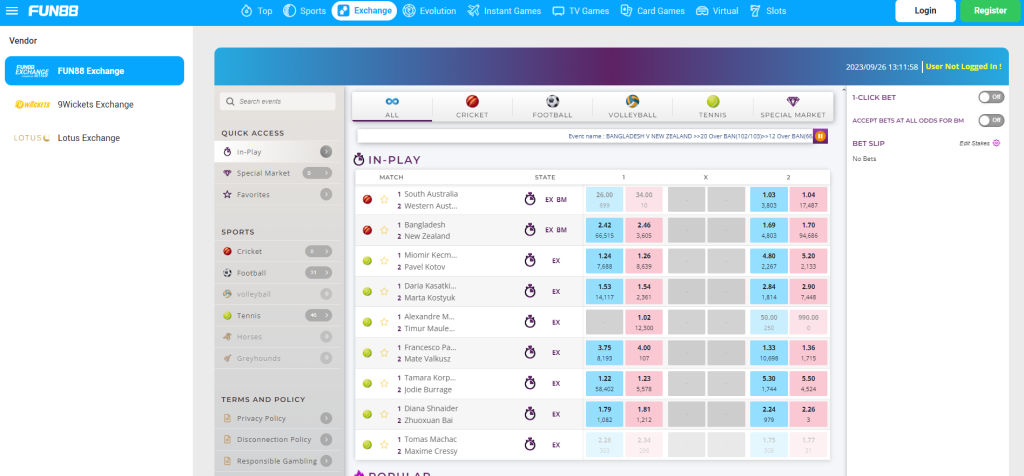This screenshot has height=476, width=1024.
Task: Switch to the CRICKET tab
Action: click(472, 106)
